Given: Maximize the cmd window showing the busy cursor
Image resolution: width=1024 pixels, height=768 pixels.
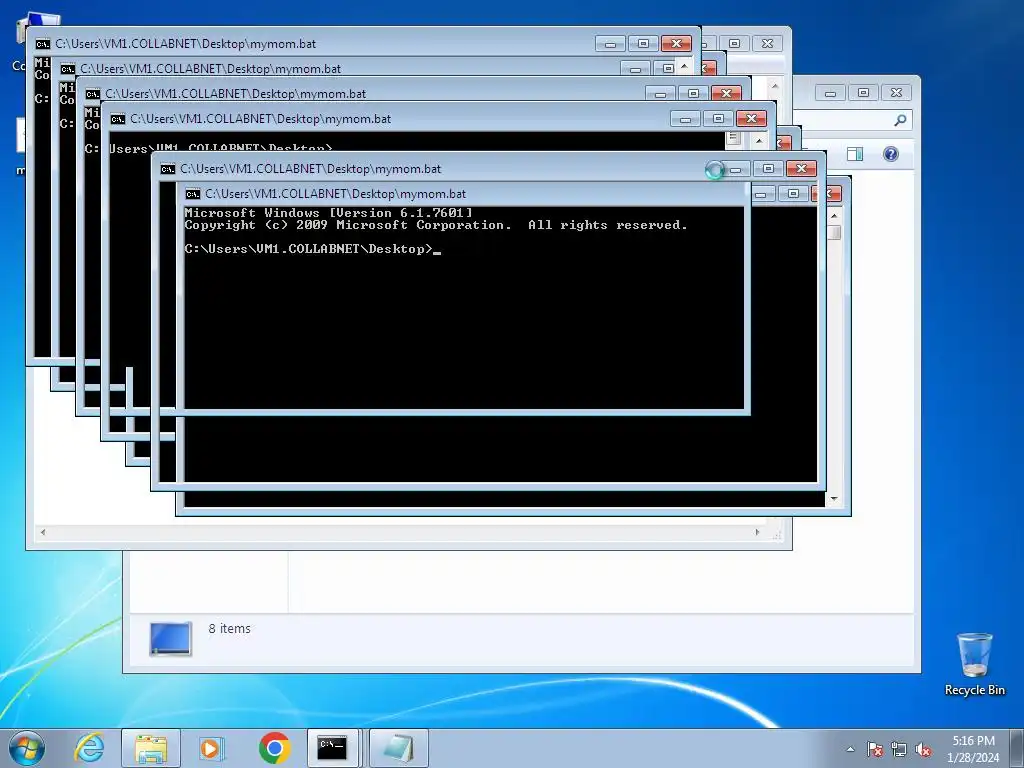Looking at the screenshot, I should coord(768,168).
